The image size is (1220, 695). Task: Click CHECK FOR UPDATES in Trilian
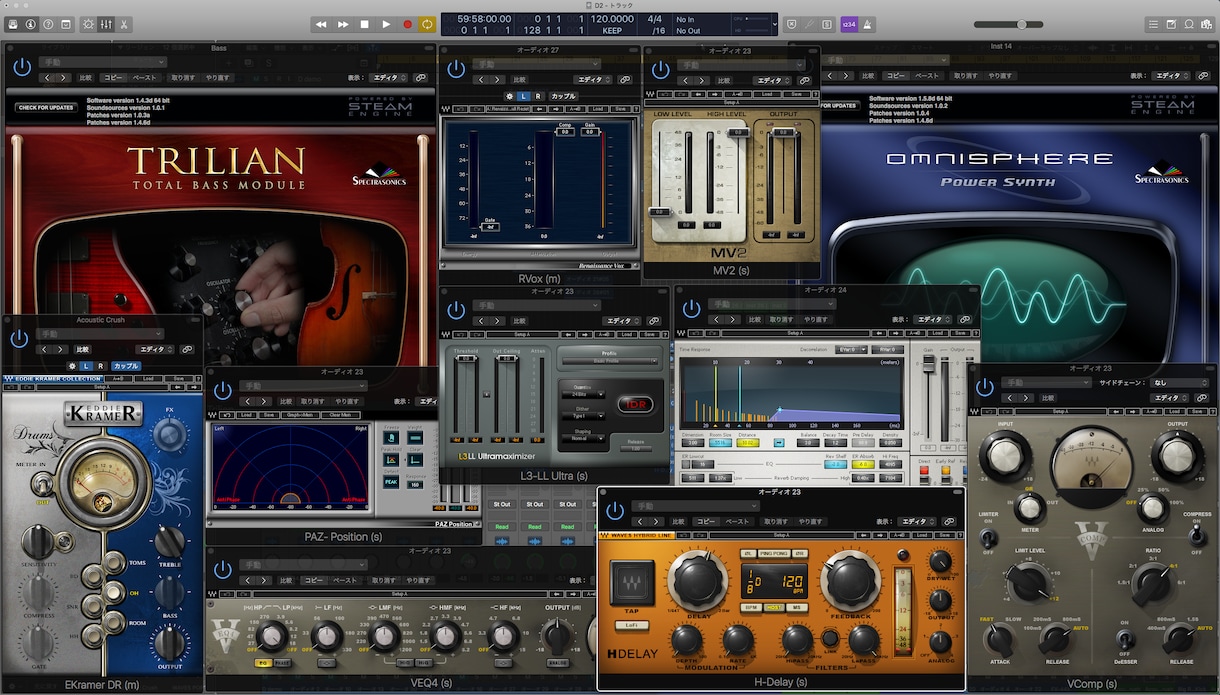point(46,107)
